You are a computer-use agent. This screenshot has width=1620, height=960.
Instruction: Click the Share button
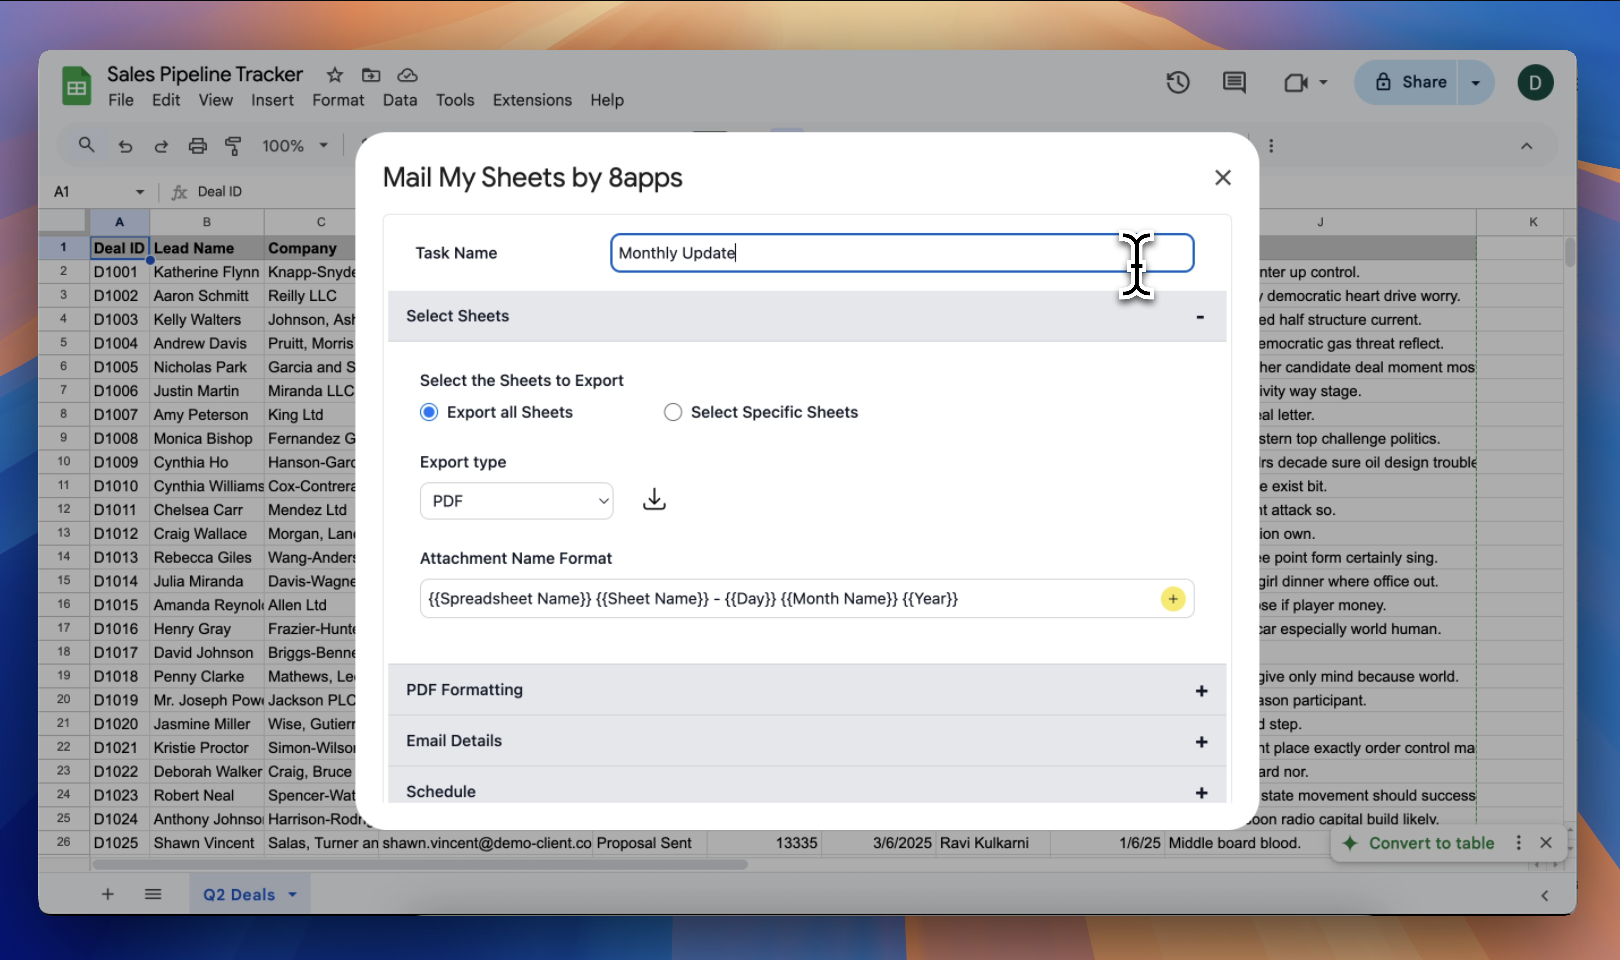(x=1411, y=82)
